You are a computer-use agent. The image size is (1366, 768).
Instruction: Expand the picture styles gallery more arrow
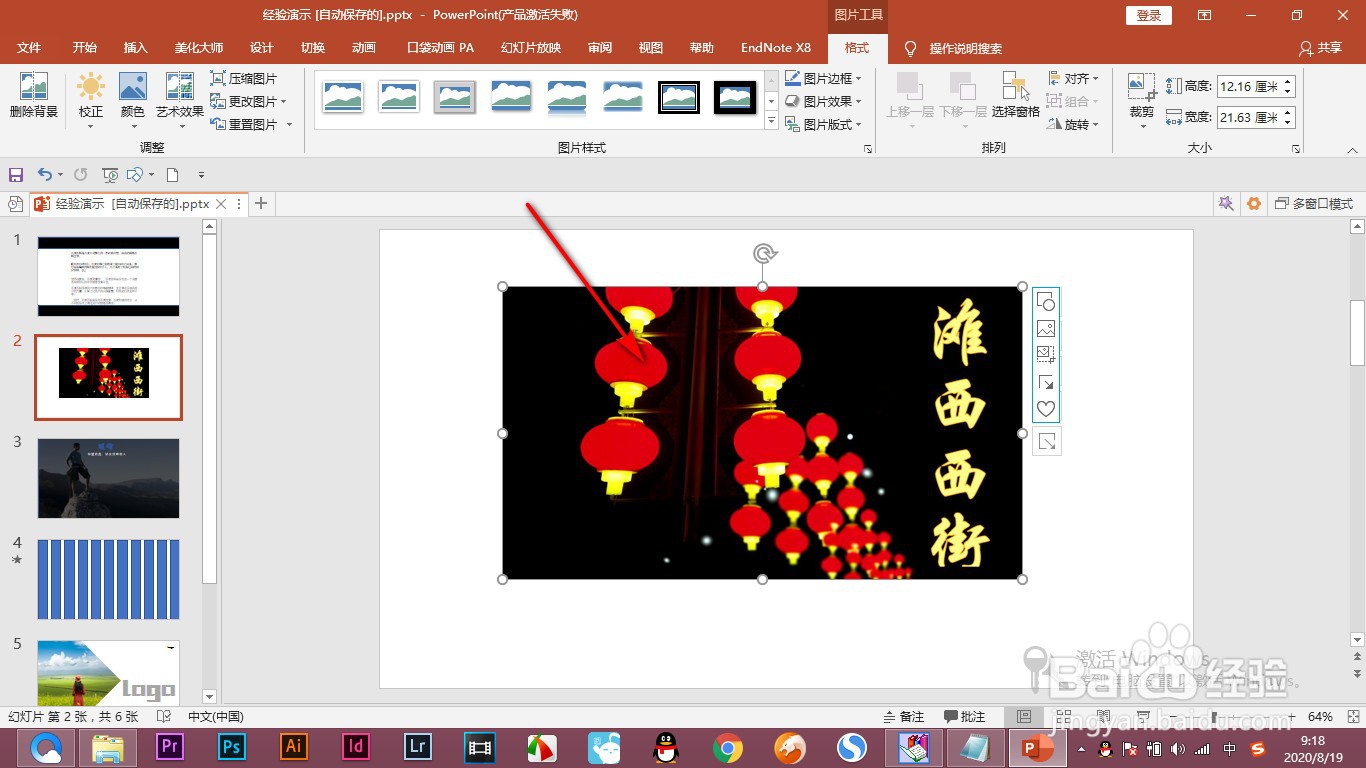point(771,121)
